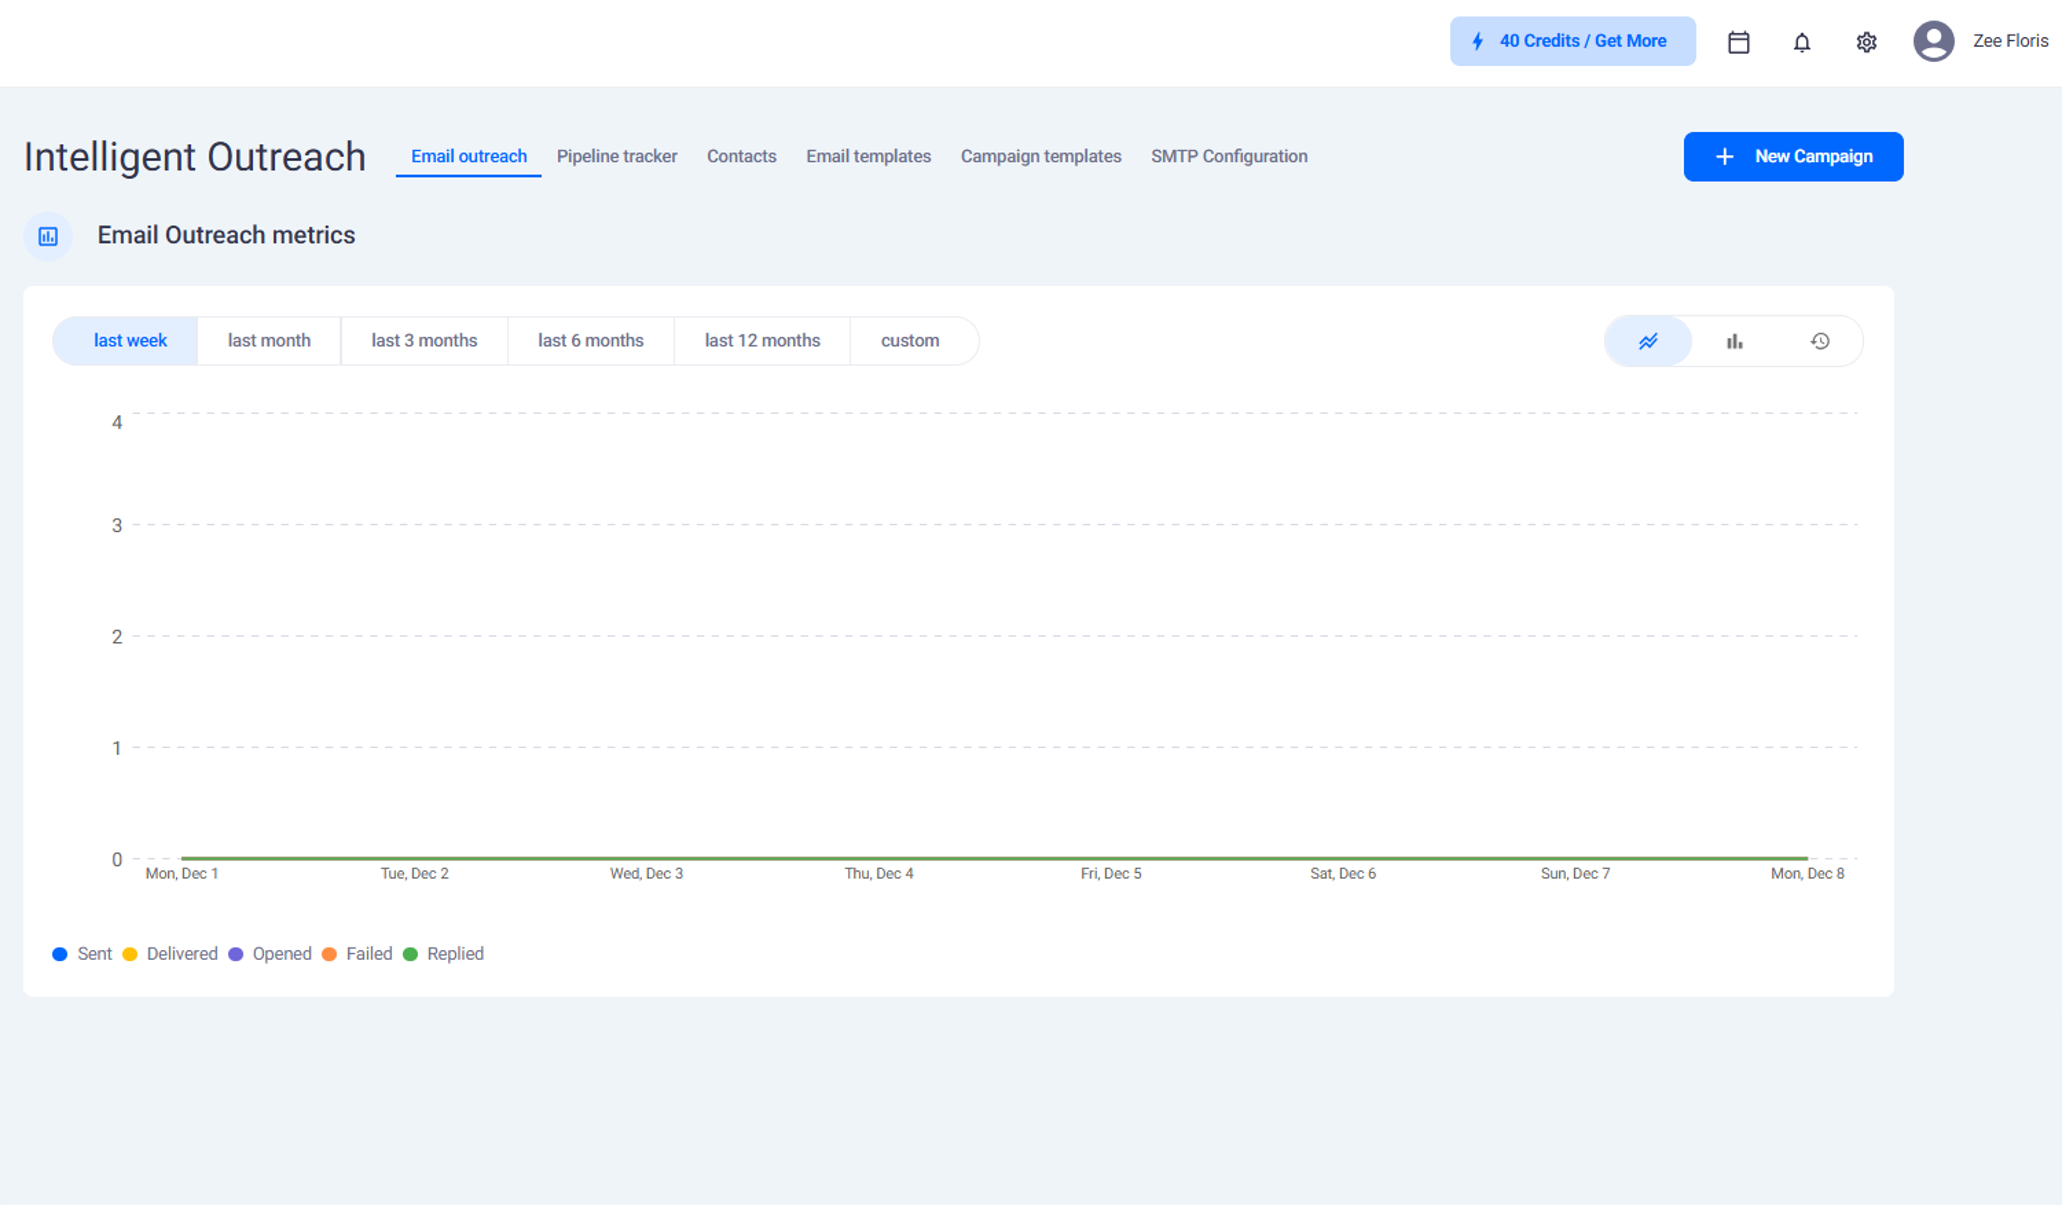Click 40 Credits / Get More button

[1572, 41]
